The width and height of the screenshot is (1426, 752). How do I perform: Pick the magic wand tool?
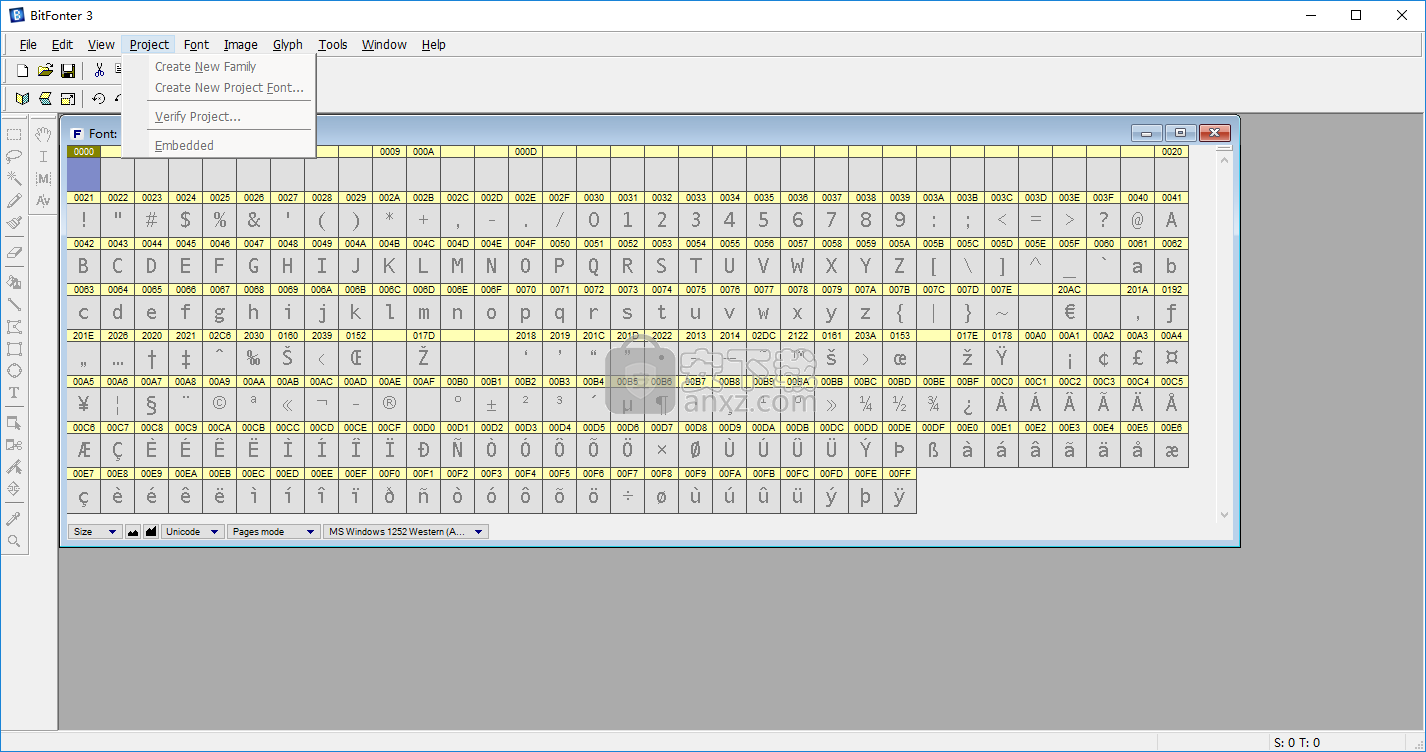[14, 178]
